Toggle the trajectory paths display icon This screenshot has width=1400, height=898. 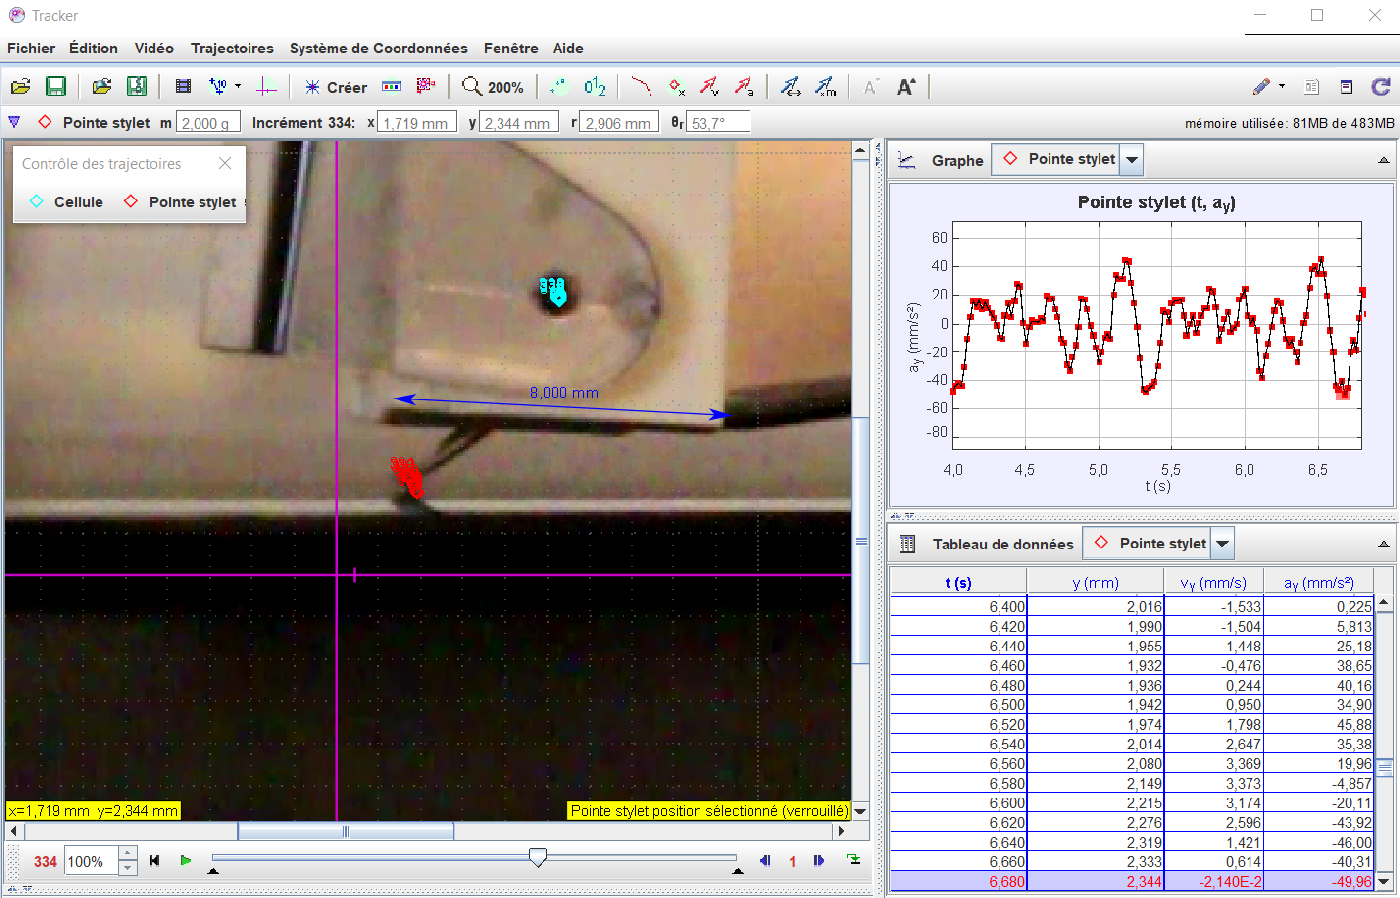click(x=640, y=87)
